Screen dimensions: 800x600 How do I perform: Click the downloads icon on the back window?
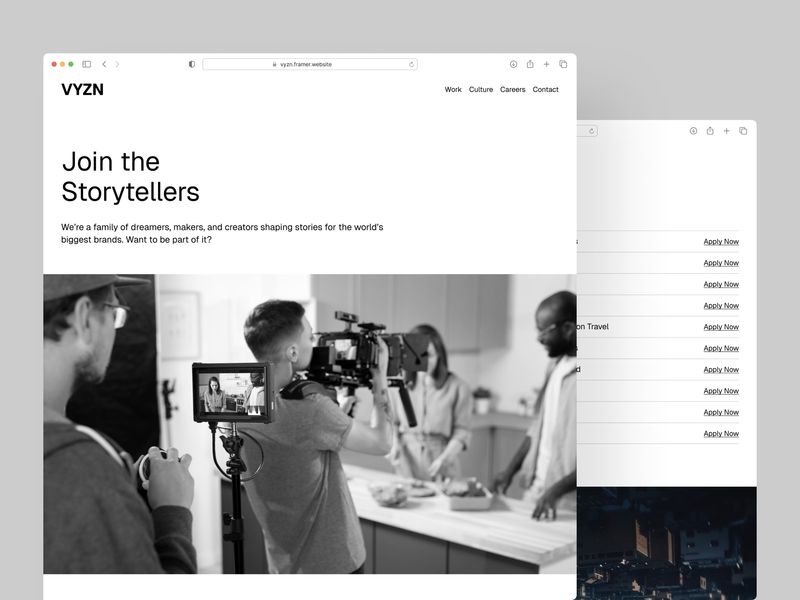point(693,131)
